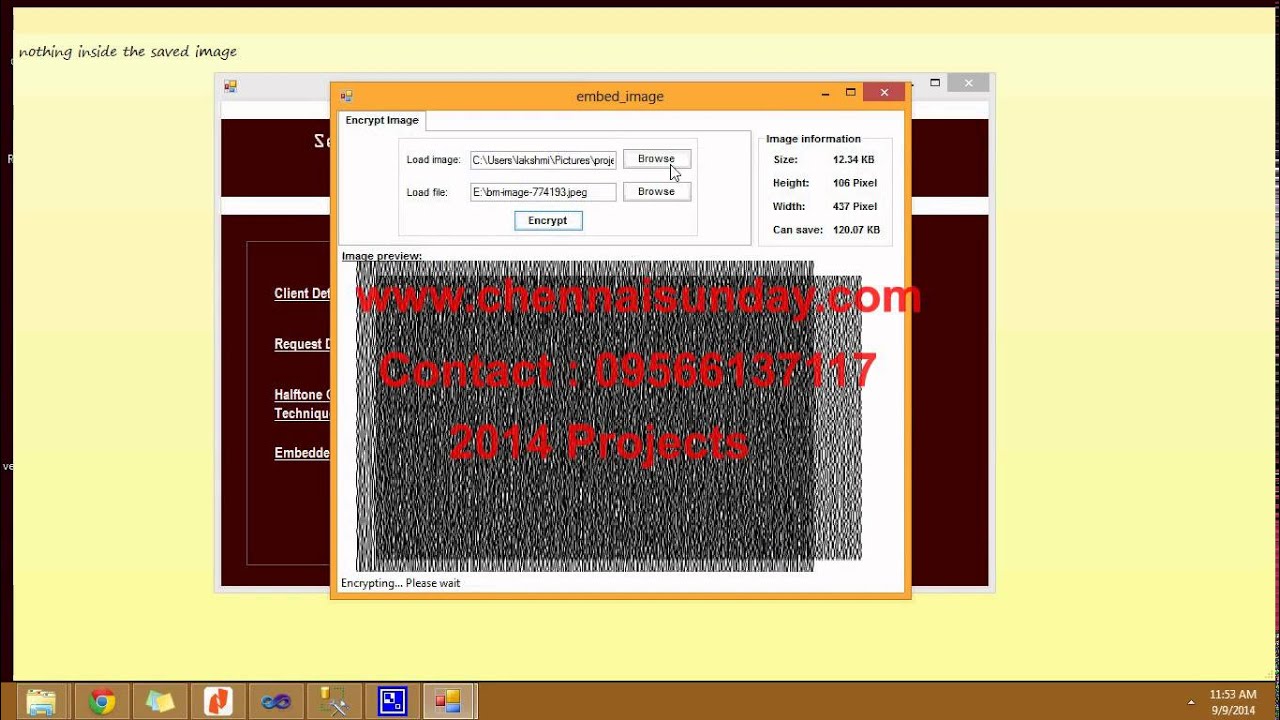Click the "Load file:" label
This screenshot has height=720, width=1280.
[x=427, y=192]
